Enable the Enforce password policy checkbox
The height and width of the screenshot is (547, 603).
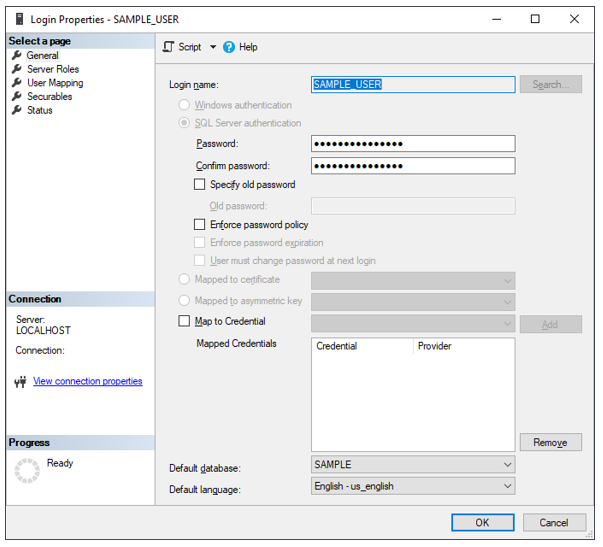tap(200, 224)
